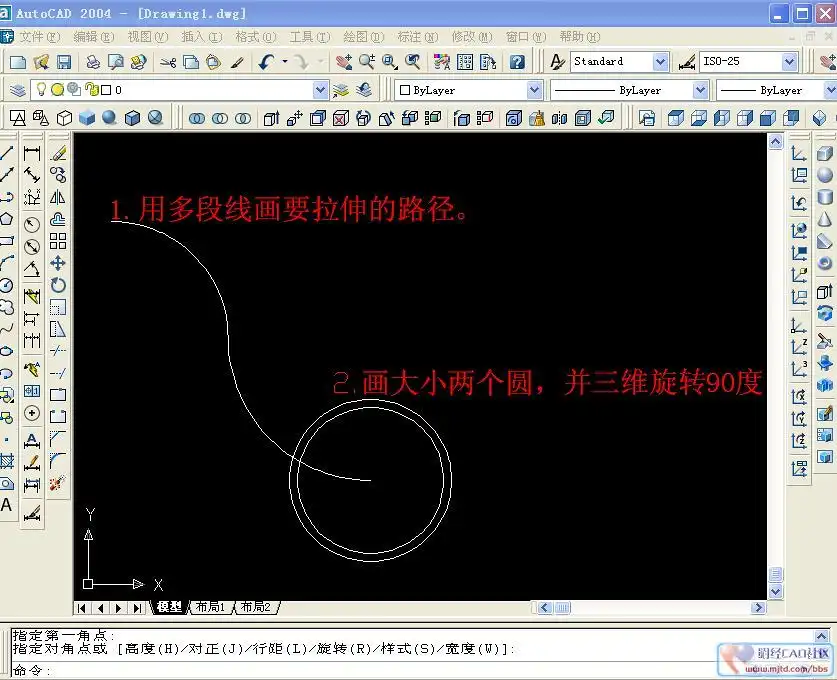The image size is (837, 680).
Task: Select the Sphere tool in Solids toolbar
Action: 825,175
